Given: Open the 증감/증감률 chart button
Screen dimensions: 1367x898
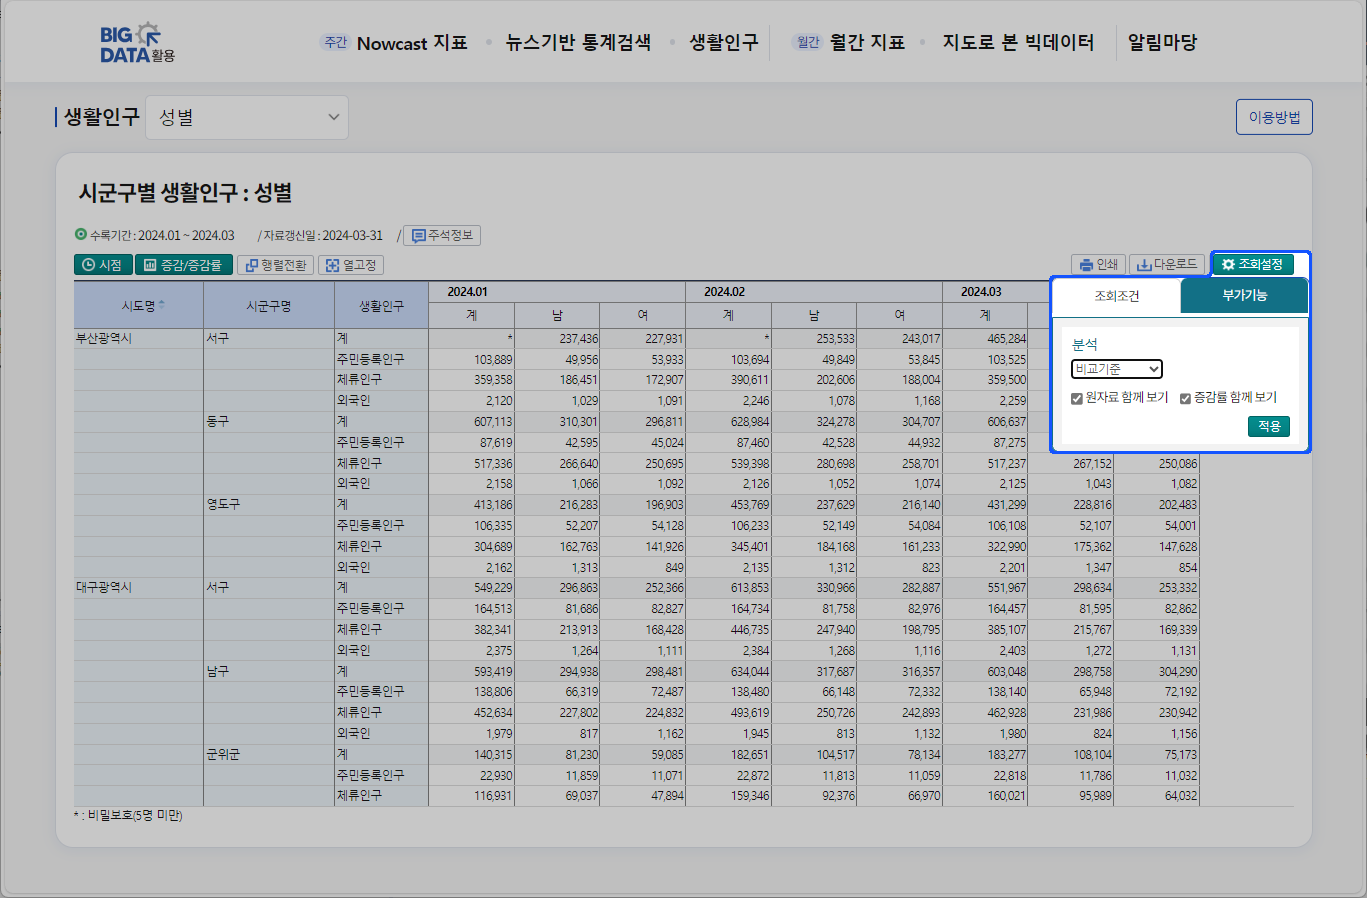Looking at the screenshot, I should (183, 265).
